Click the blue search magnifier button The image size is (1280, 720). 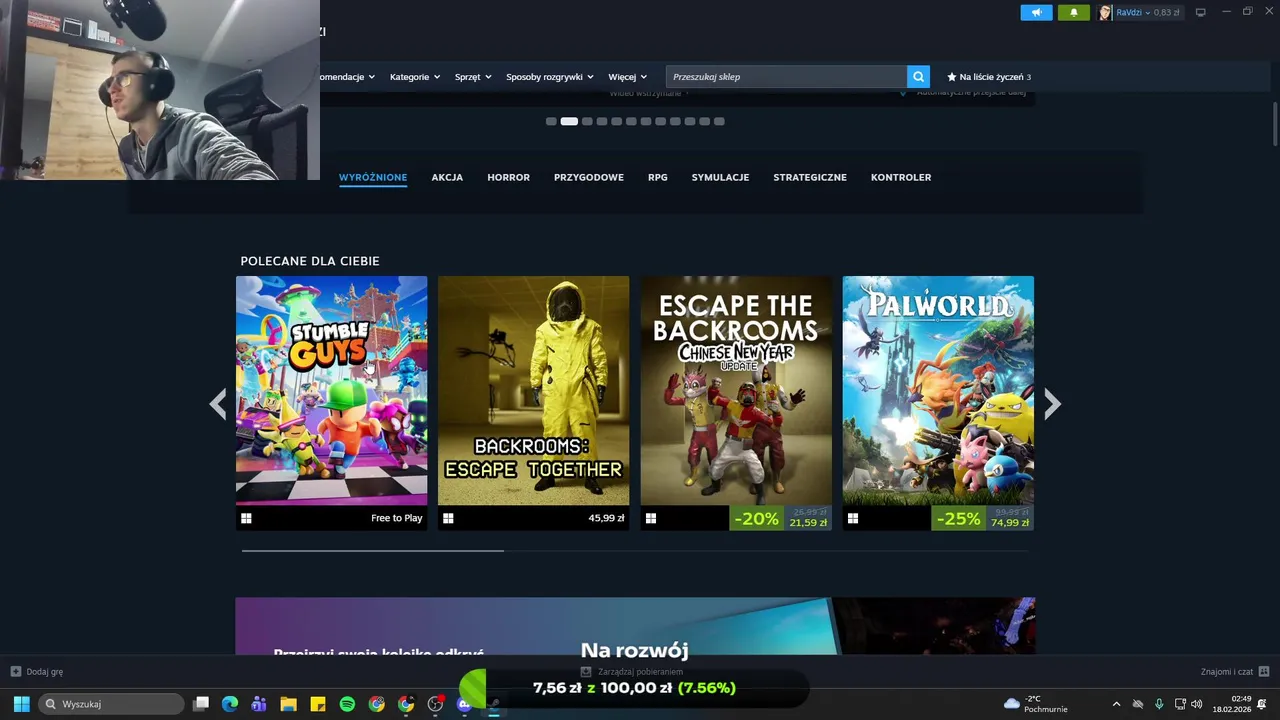coord(918,76)
